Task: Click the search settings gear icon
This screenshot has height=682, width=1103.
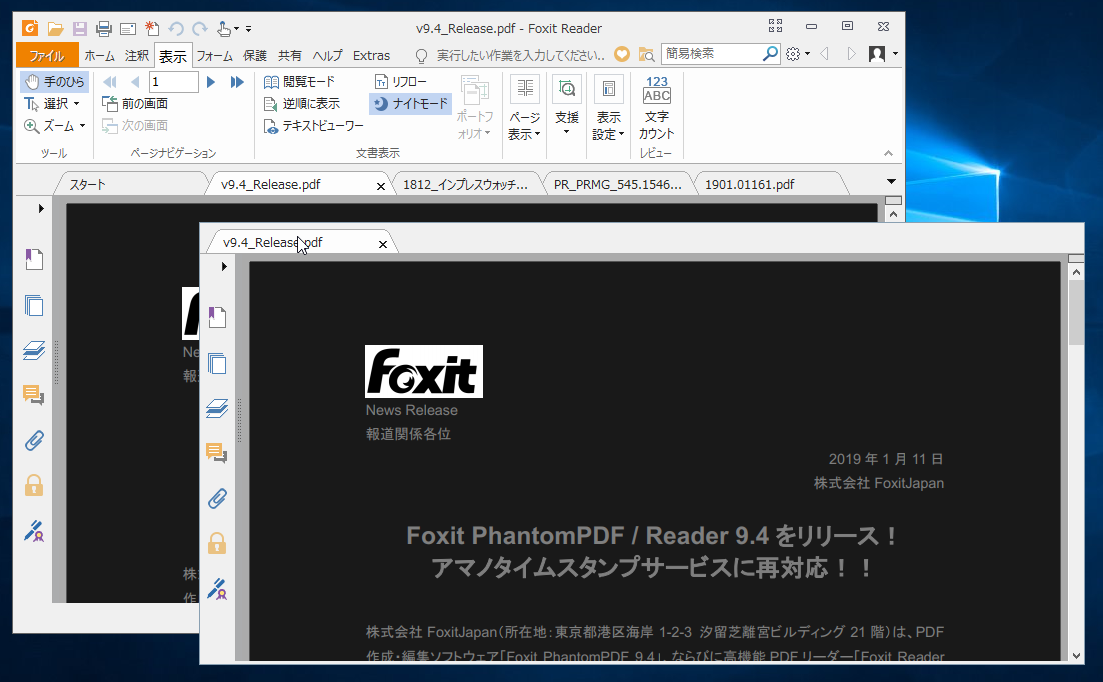Action: point(793,54)
